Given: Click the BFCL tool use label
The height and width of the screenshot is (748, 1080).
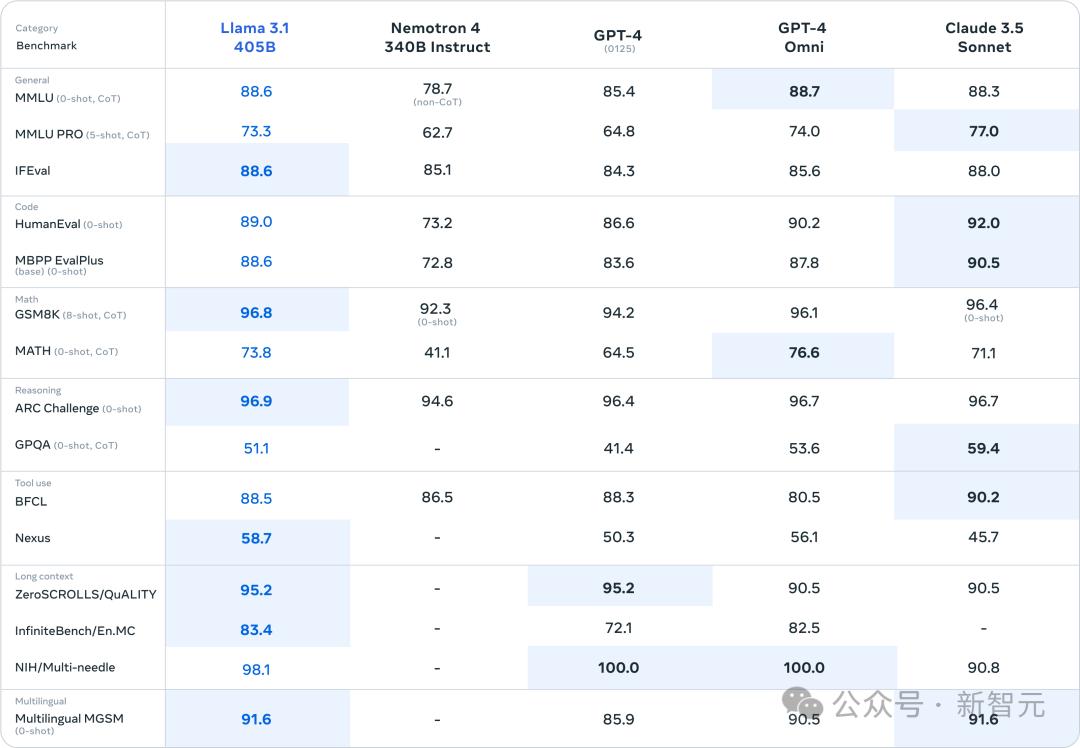Looking at the screenshot, I should 31,501.
